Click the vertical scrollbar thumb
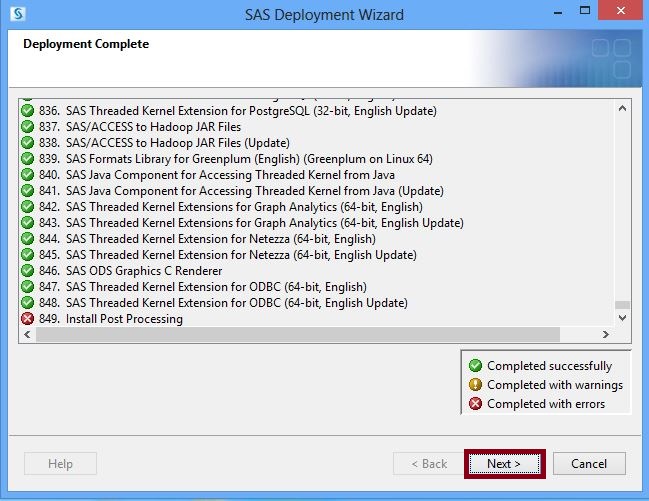 622,305
